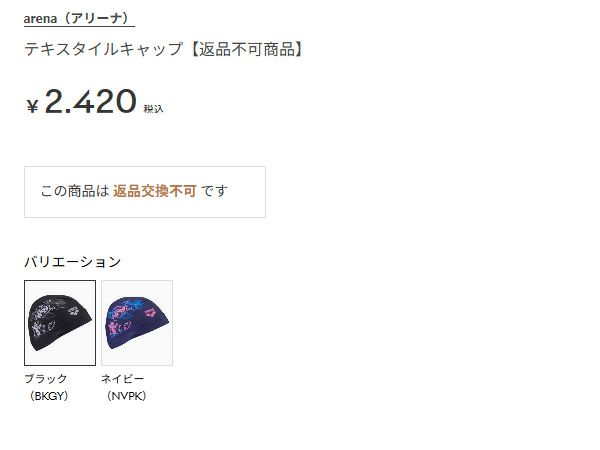Viewport: 600px width, 450px height.
Task: Click the この商品は text in notice box
Action: 75,191
